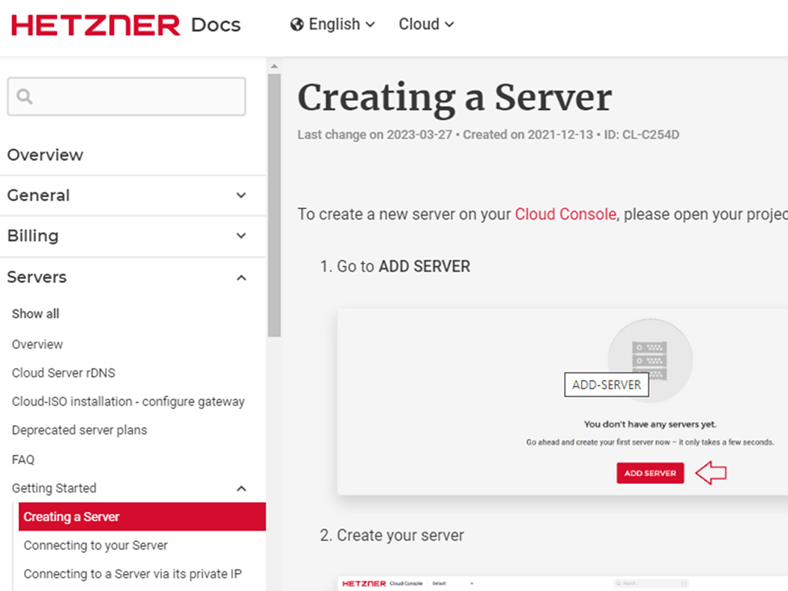Click the search magnifier icon

click(x=24, y=96)
